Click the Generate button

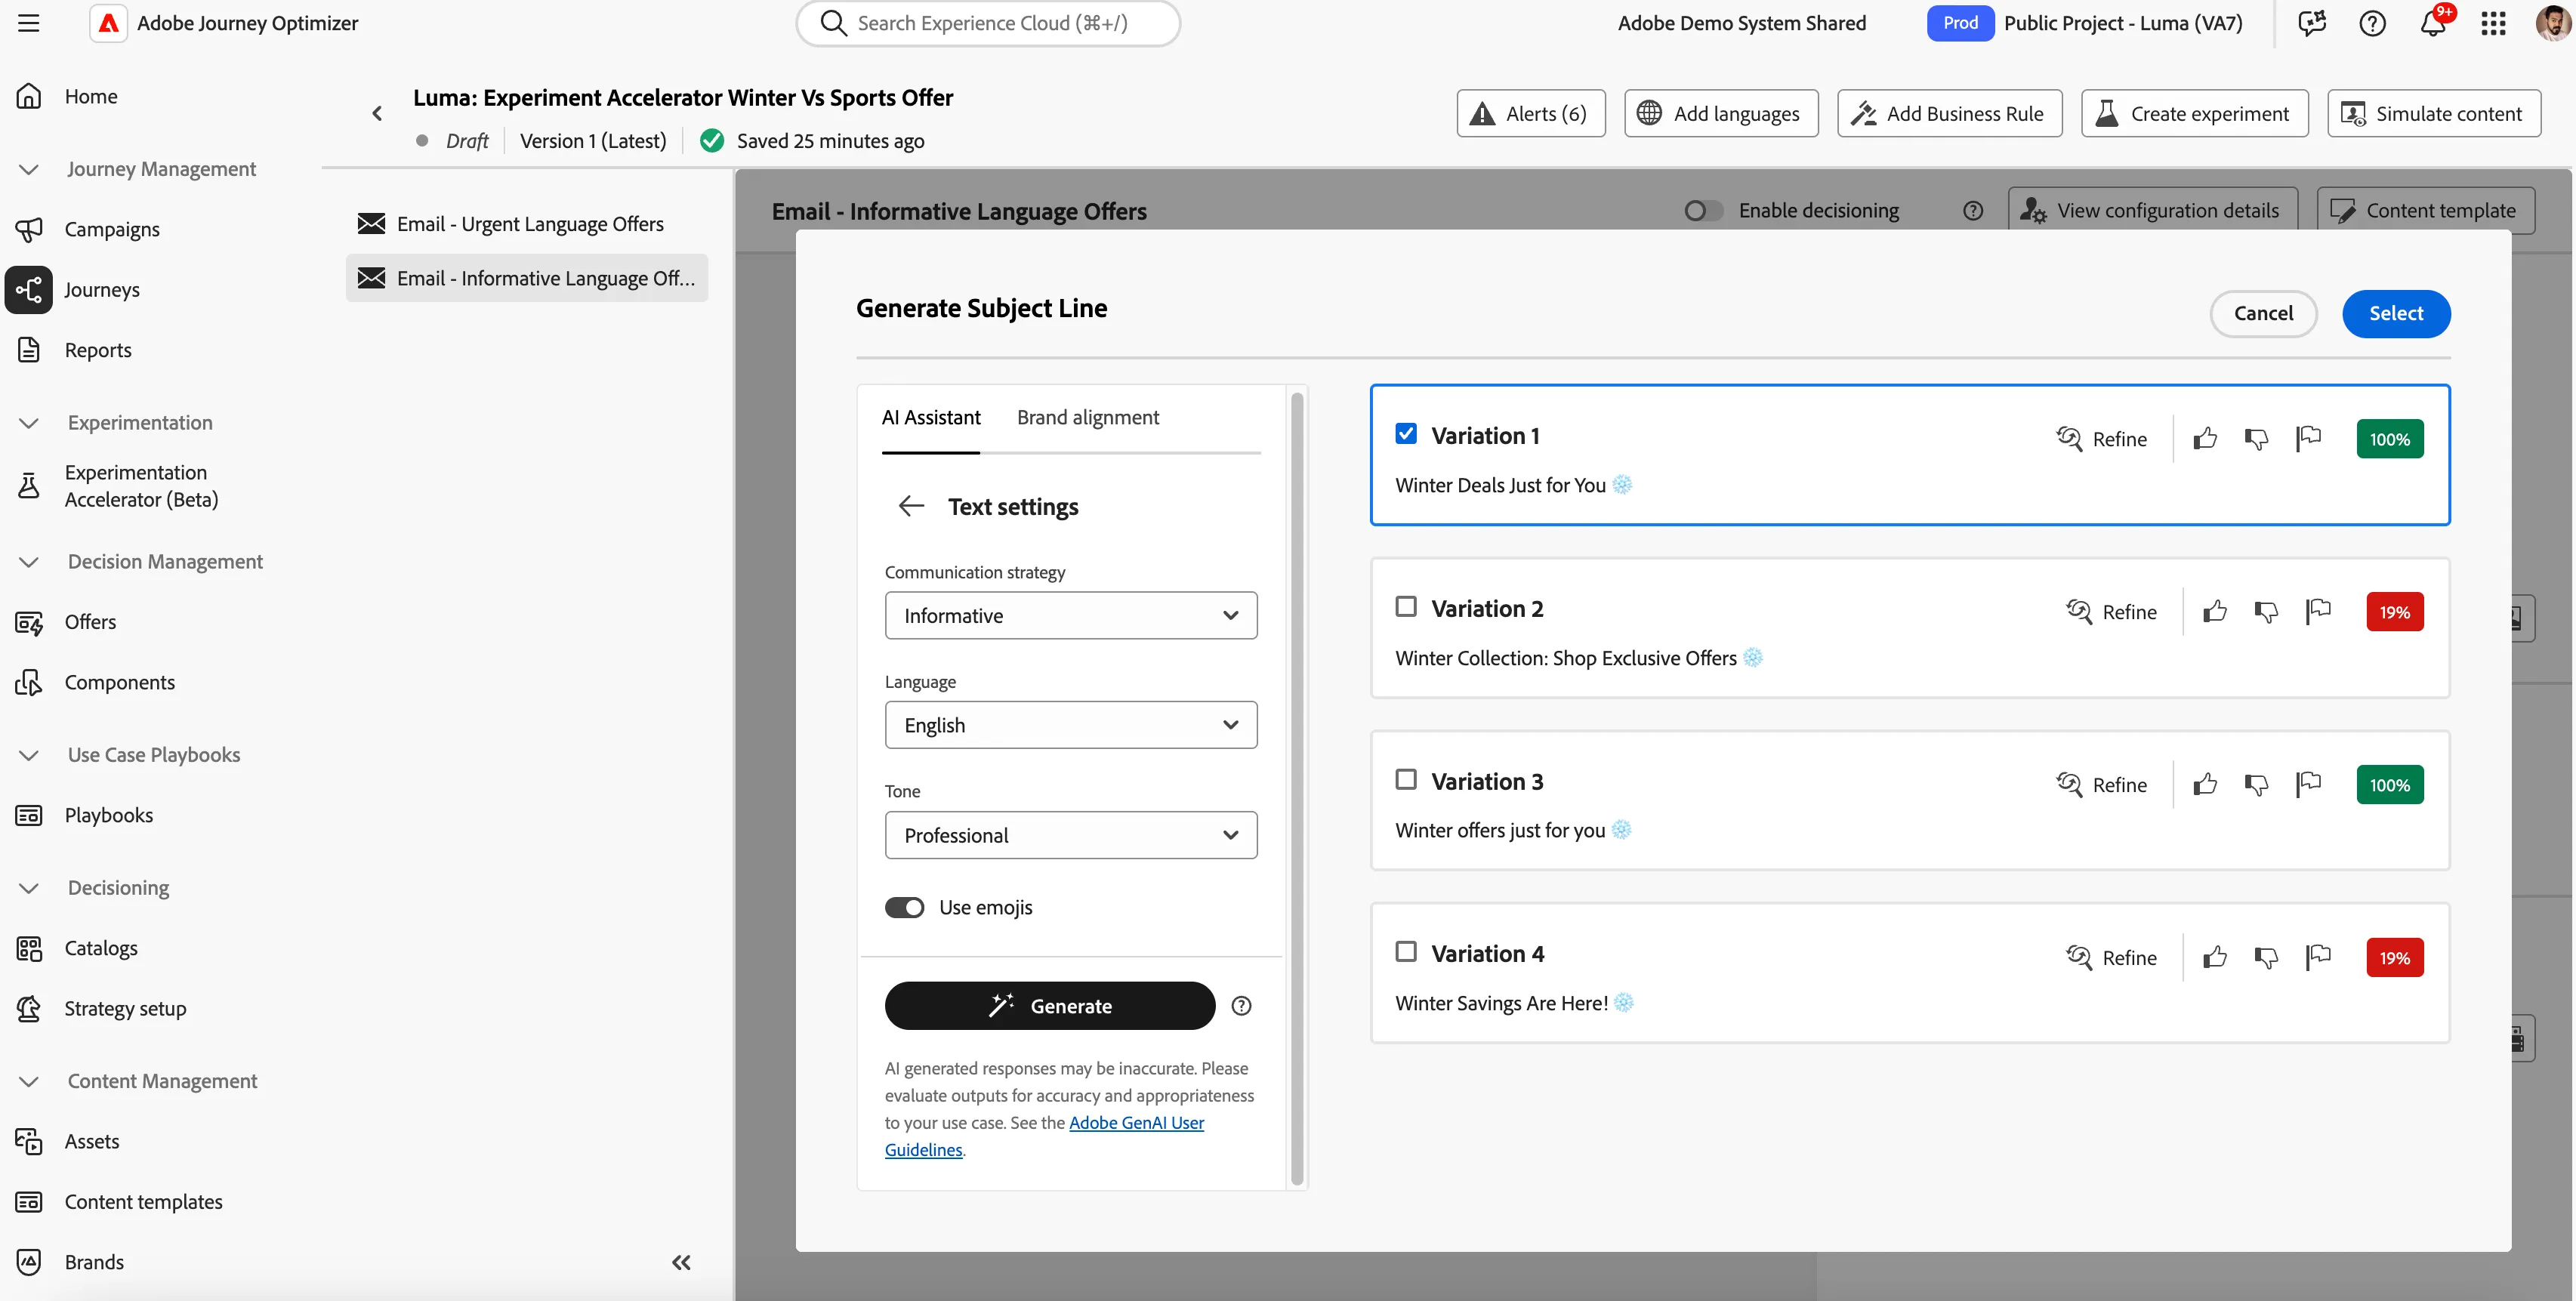point(1050,1006)
